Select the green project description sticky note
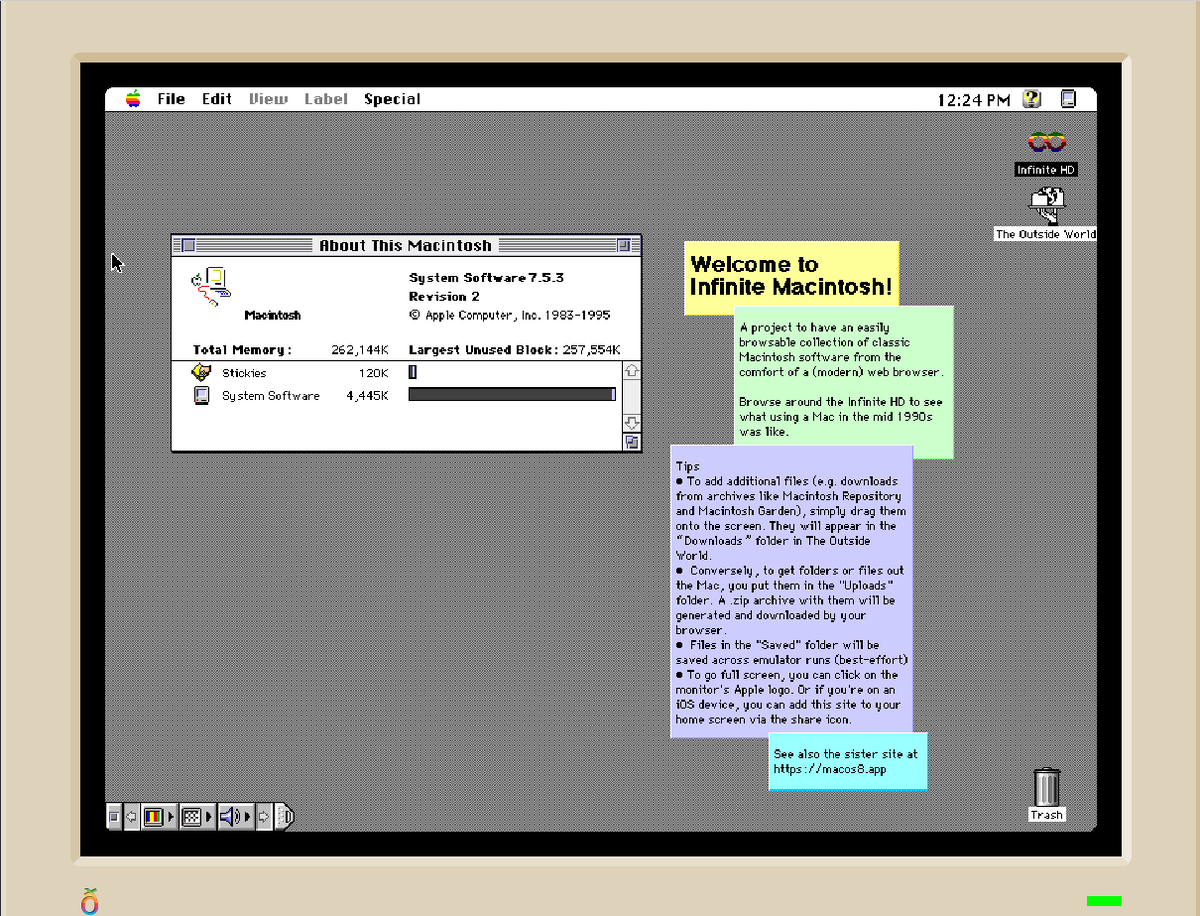 coord(844,382)
